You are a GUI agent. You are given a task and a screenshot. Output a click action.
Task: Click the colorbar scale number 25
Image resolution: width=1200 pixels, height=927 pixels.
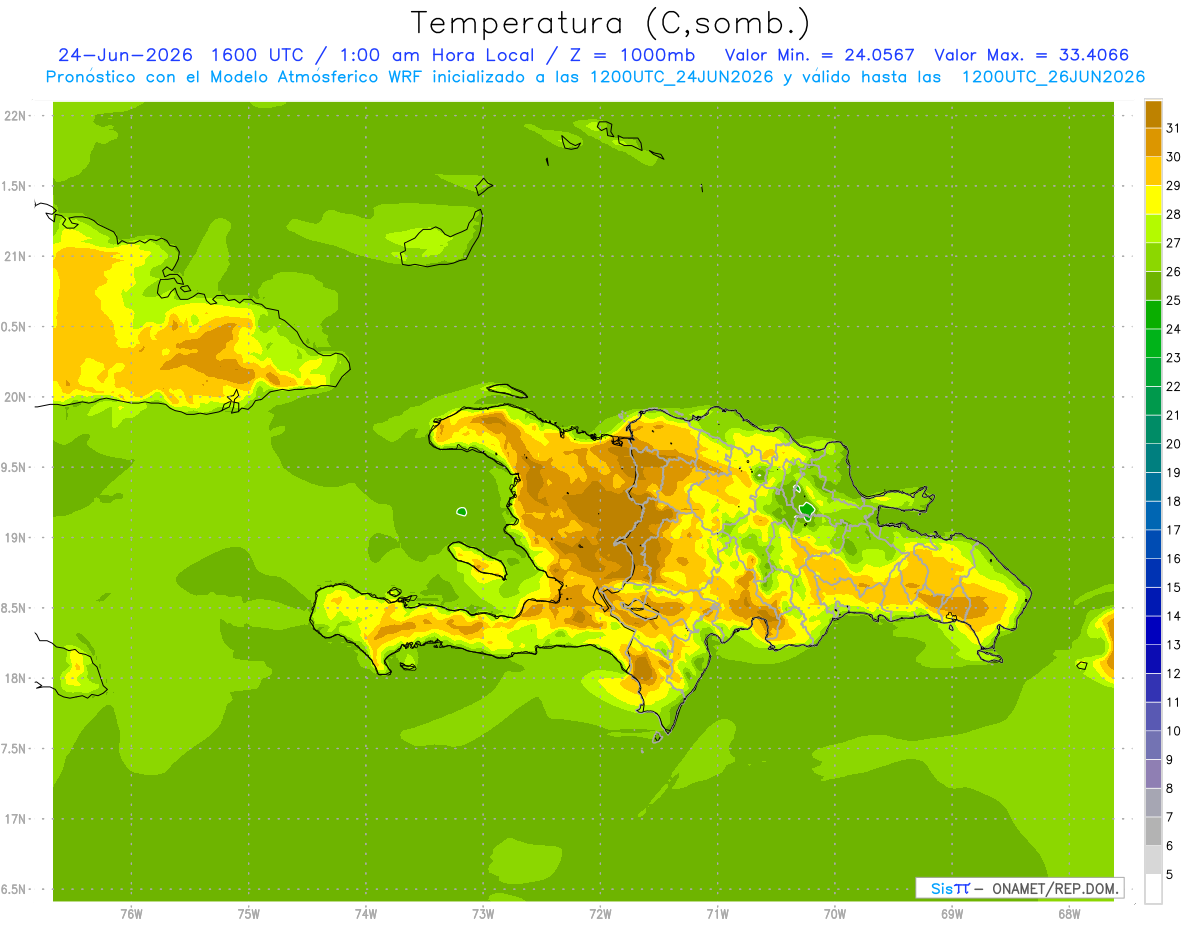point(1174,300)
